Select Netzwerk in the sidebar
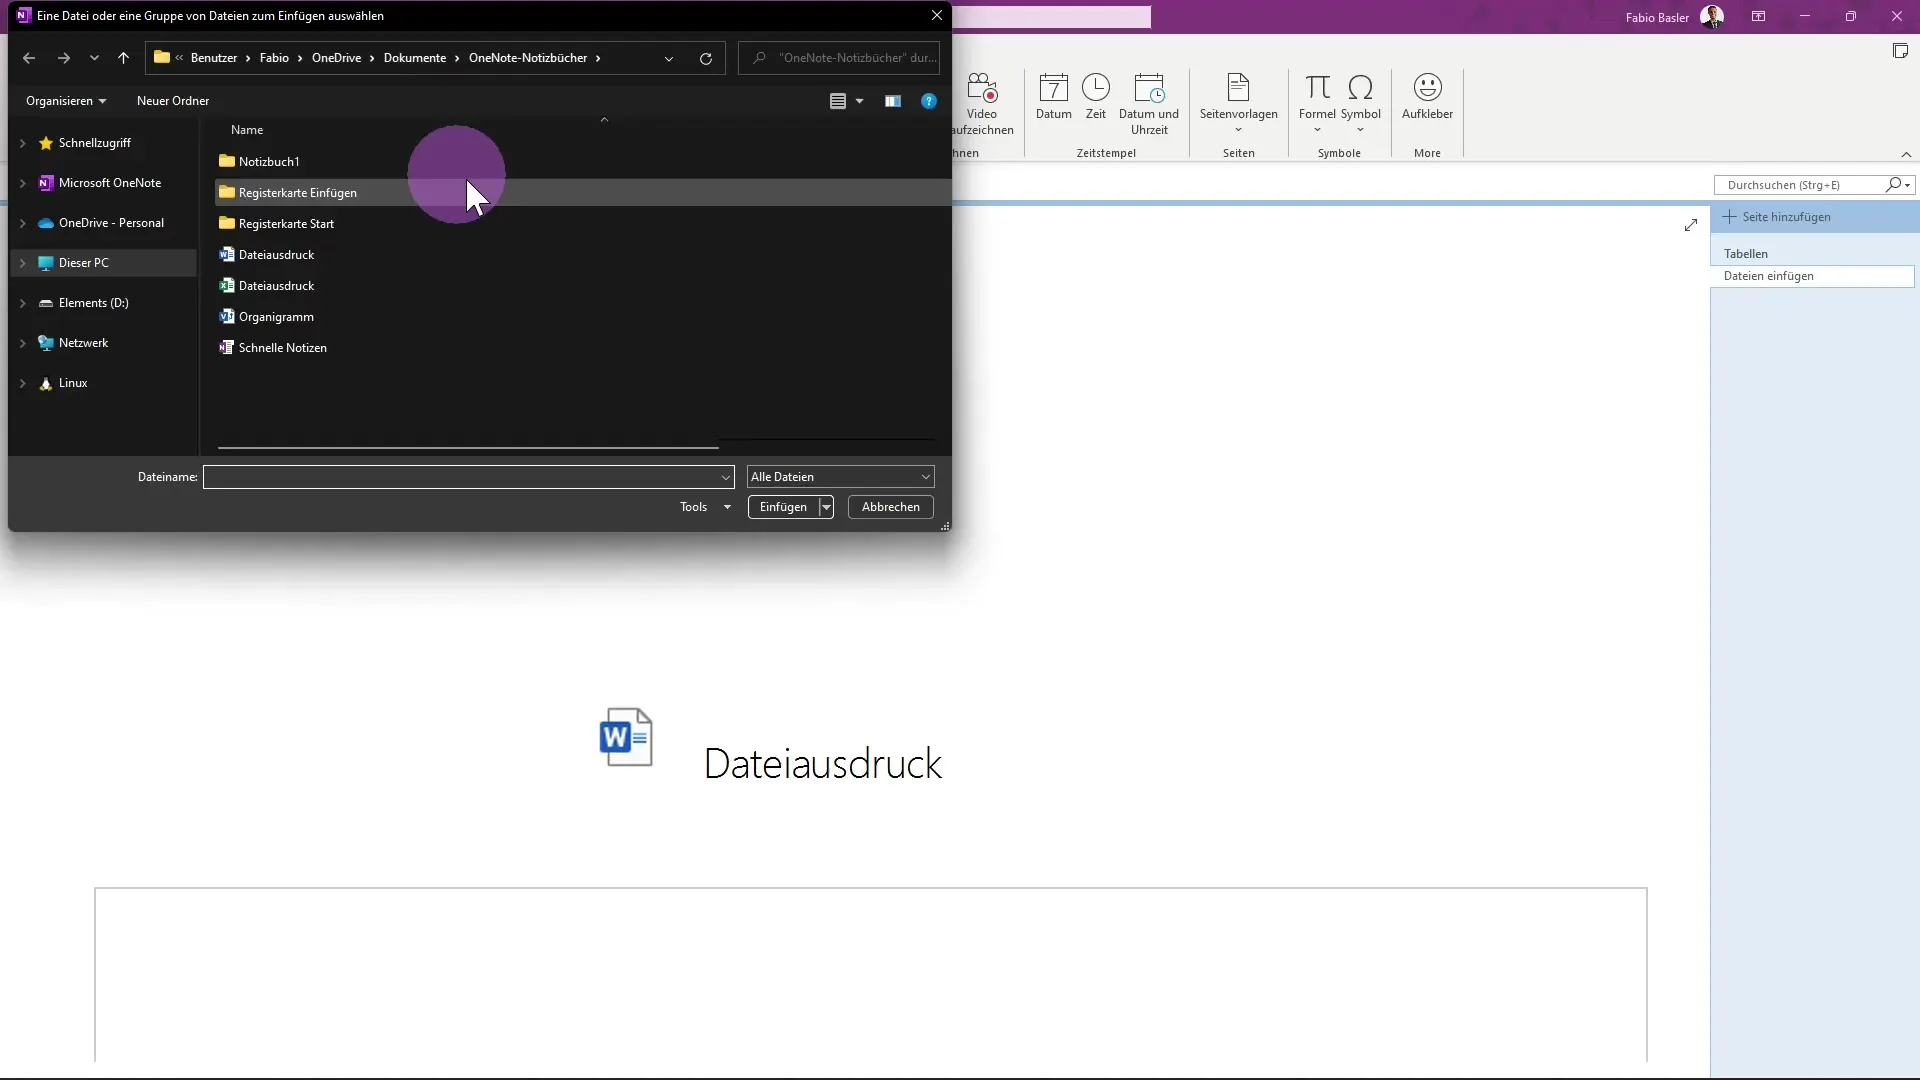 click(83, 343)
